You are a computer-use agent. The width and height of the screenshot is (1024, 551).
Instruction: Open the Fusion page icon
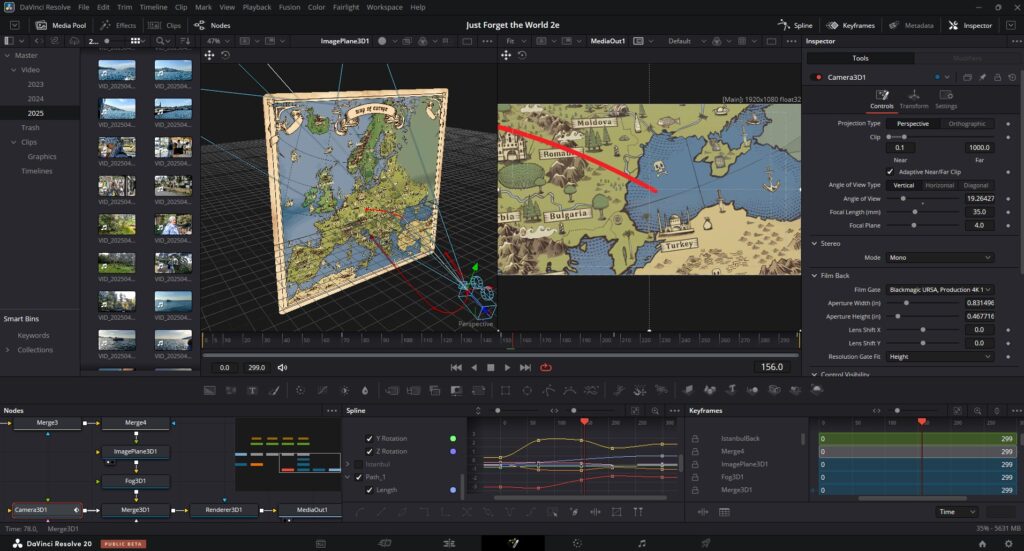513,543
